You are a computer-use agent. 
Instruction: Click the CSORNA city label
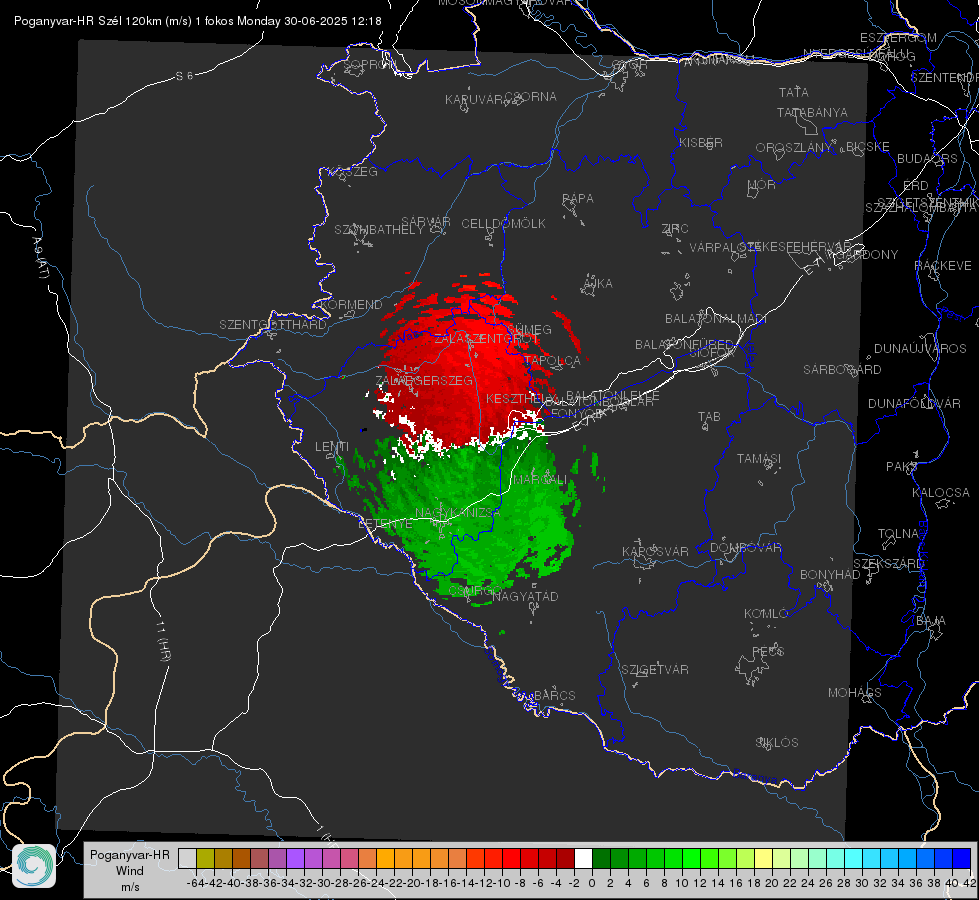coord(531,97)
